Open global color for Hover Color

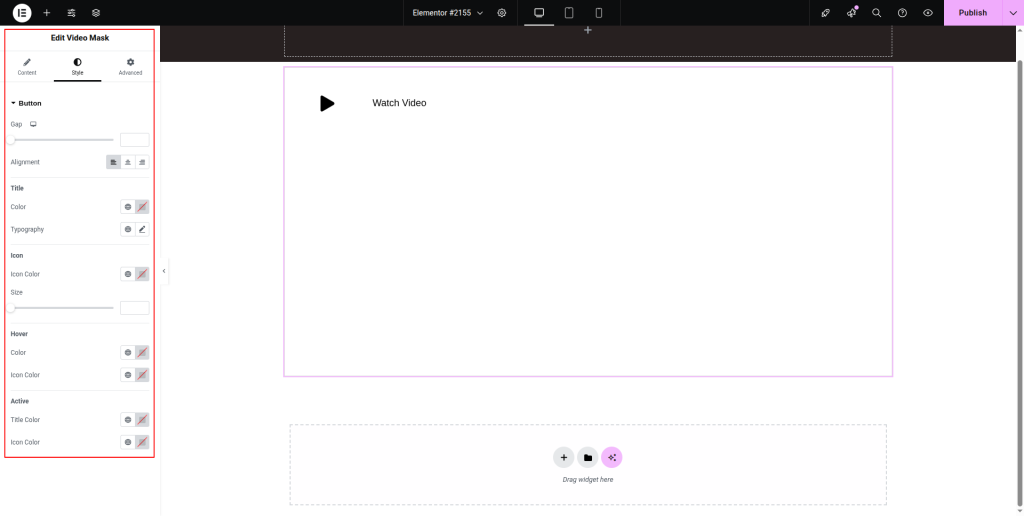tap(128, 353)
